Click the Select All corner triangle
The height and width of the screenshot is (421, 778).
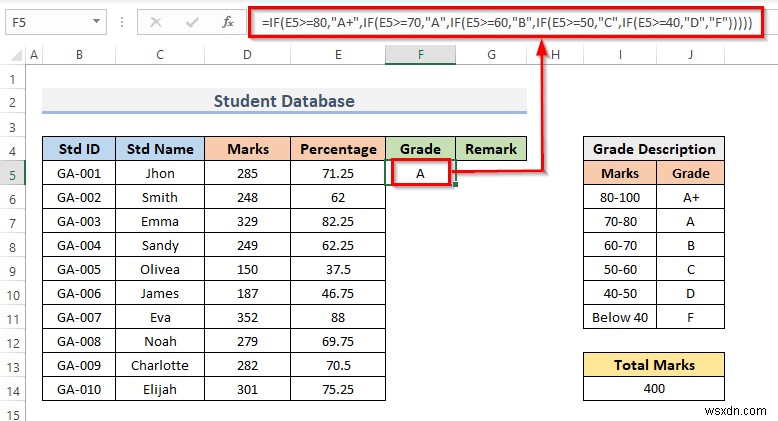click(x=17, y=55)
